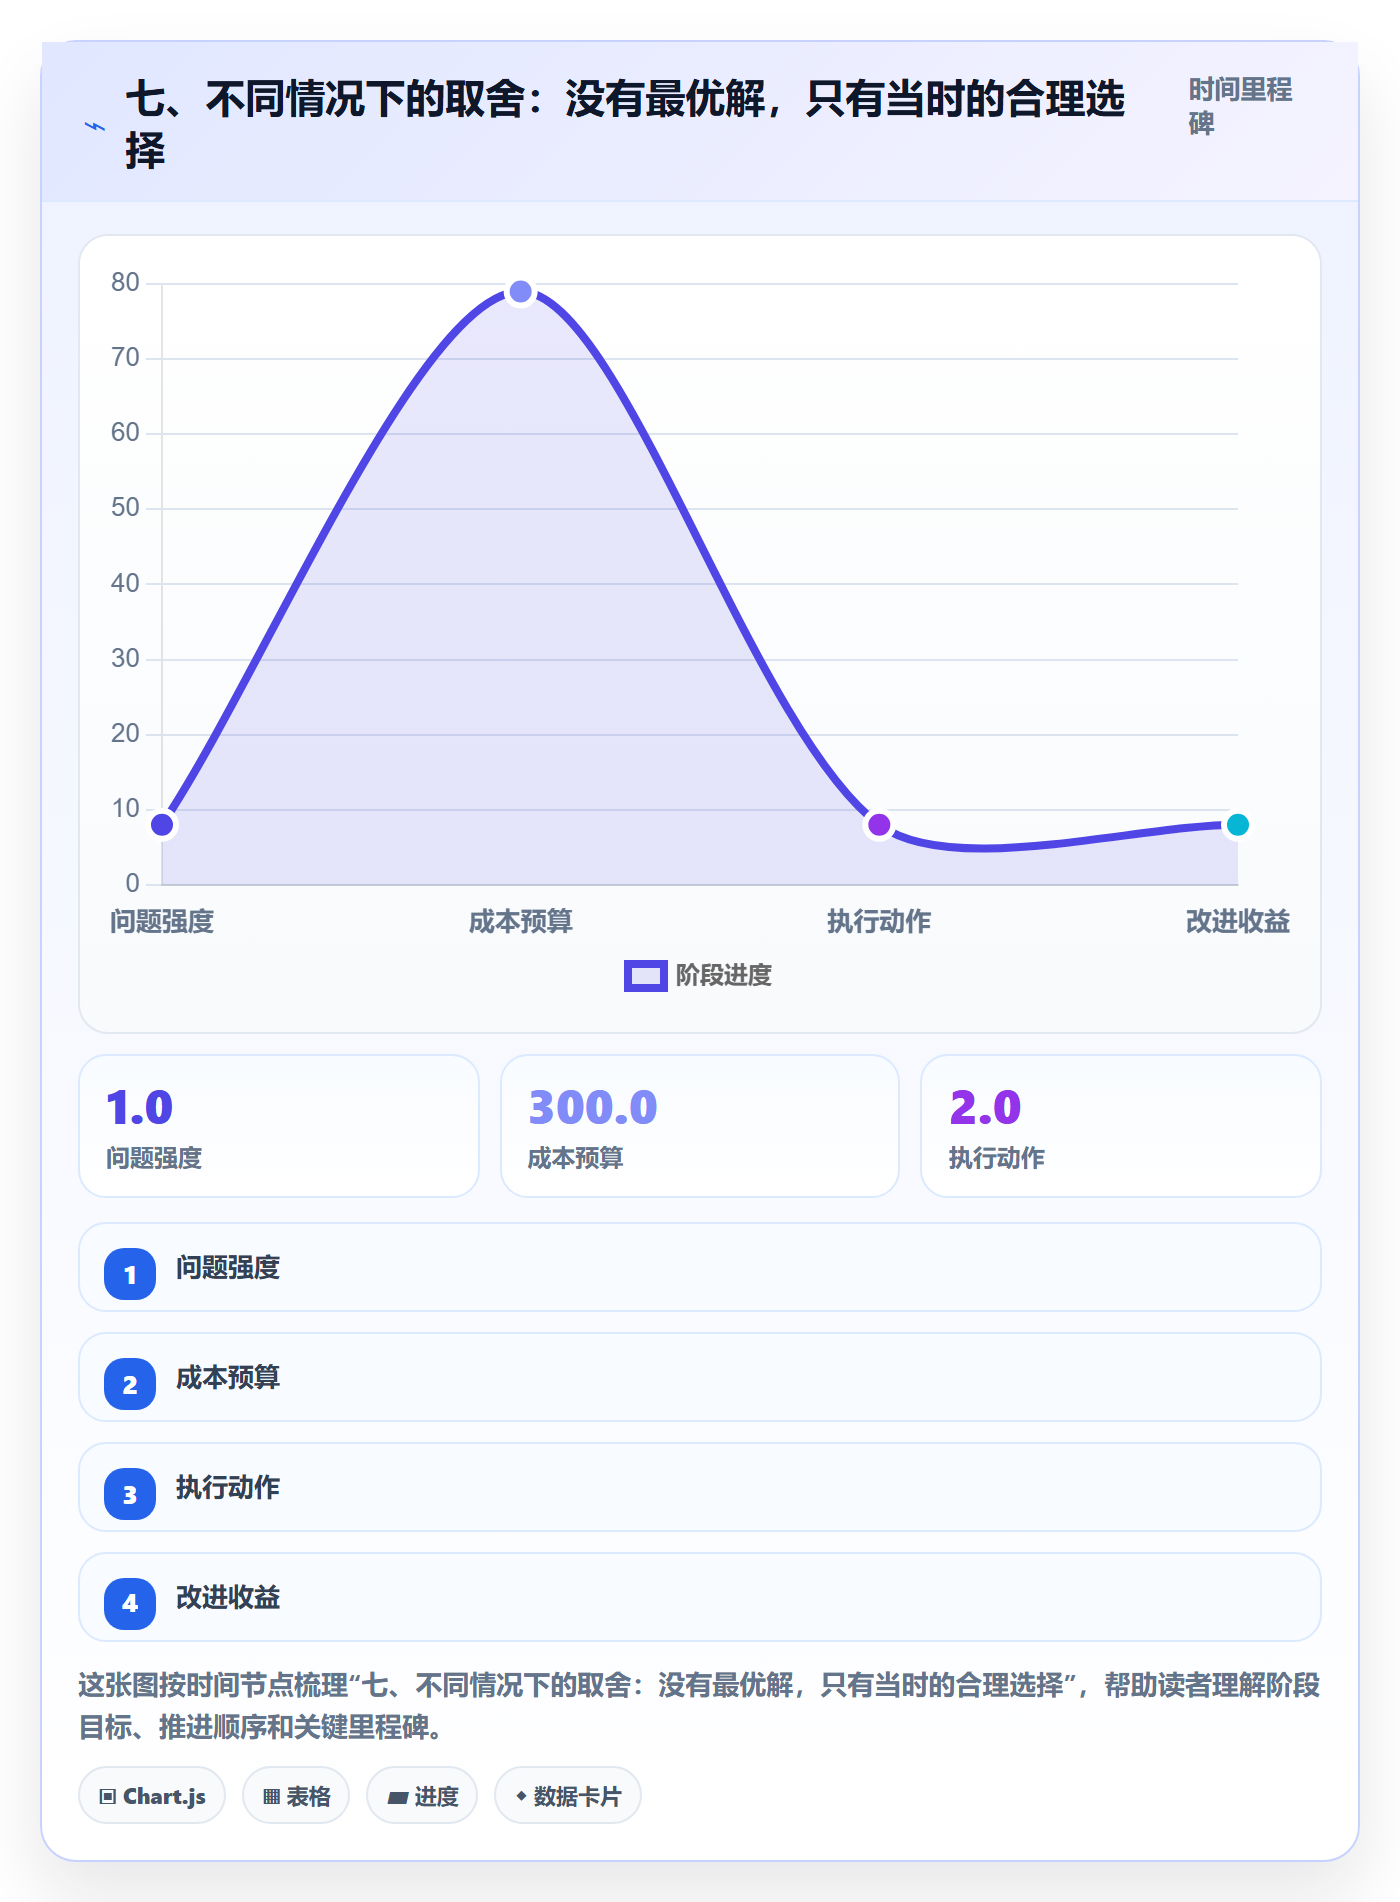This screenshot has width=1400, height=1902.
Task: Click the cyan 改进收益 data point on the chart
Action: (x=1237, y=825)
